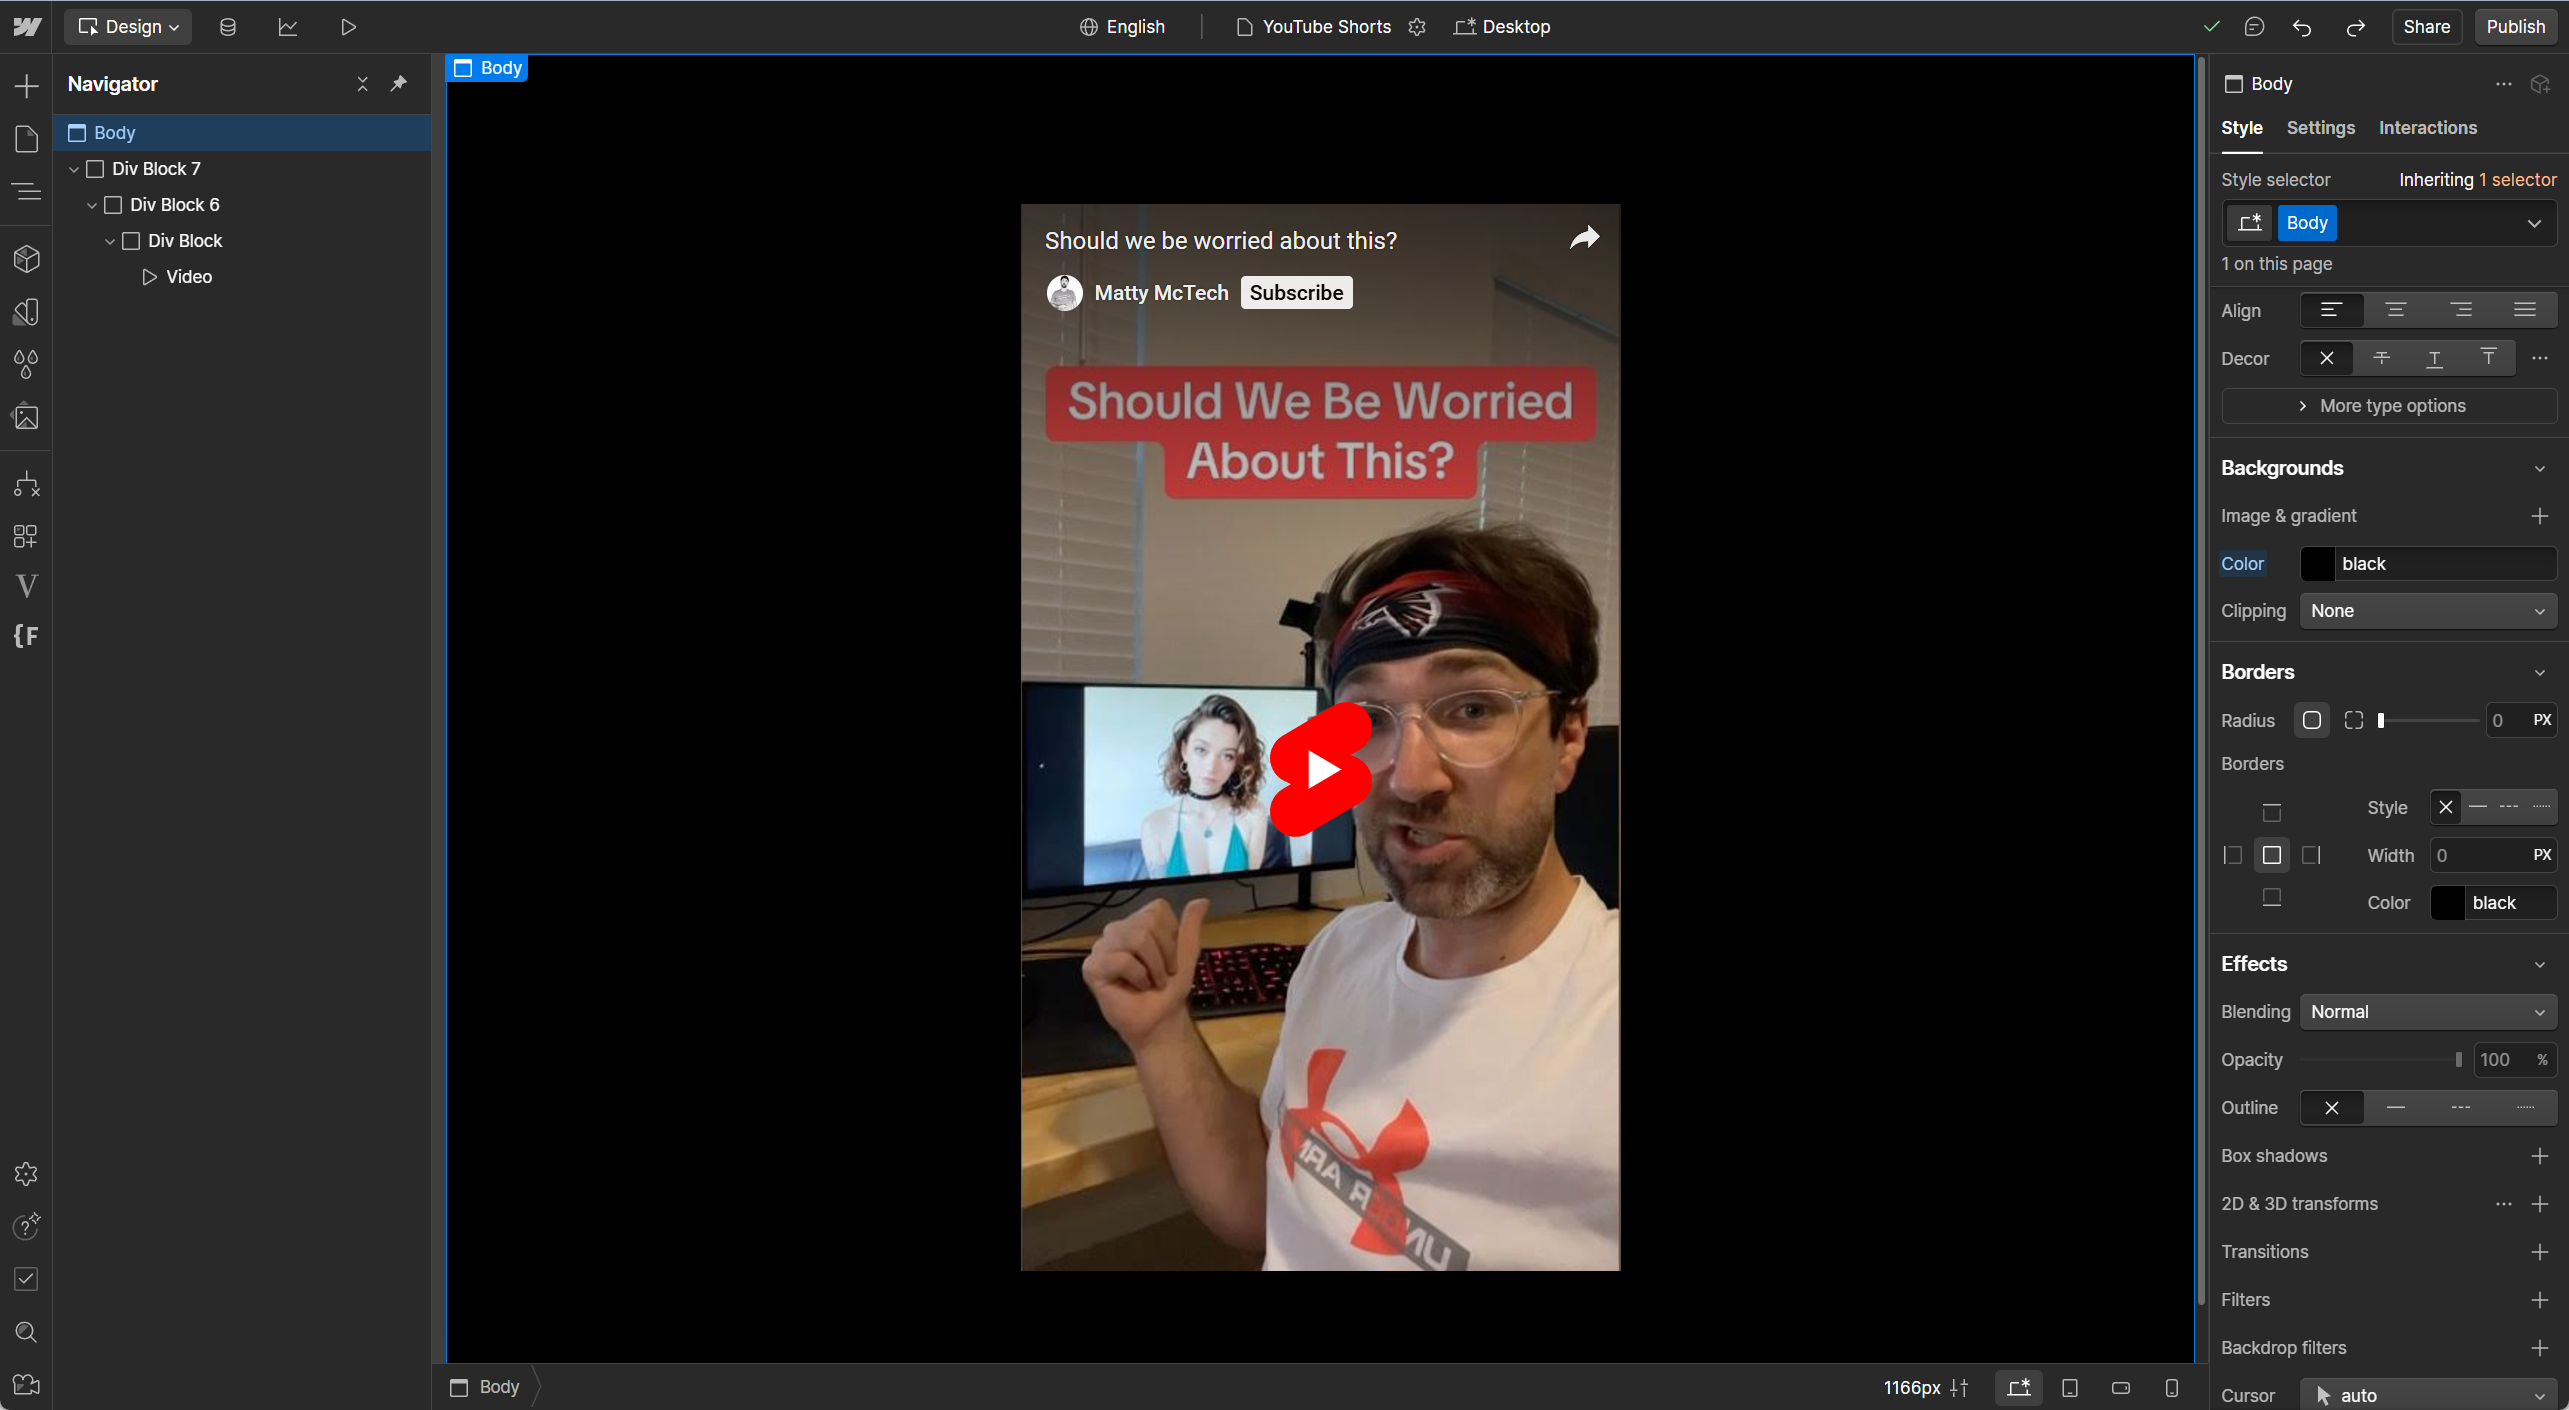
Task: Switch to the Interactions tab
Action: coord(2427,128)
